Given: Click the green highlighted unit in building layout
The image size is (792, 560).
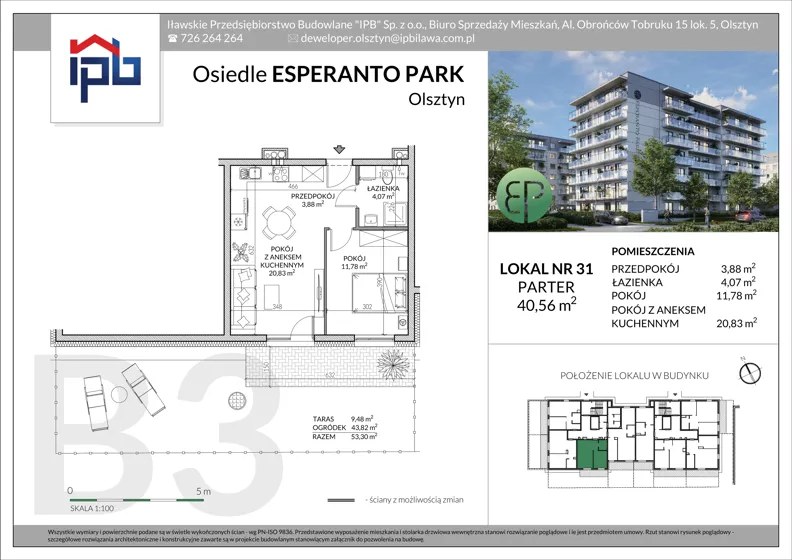Looking at the screenshot, I should click(591, 453).
